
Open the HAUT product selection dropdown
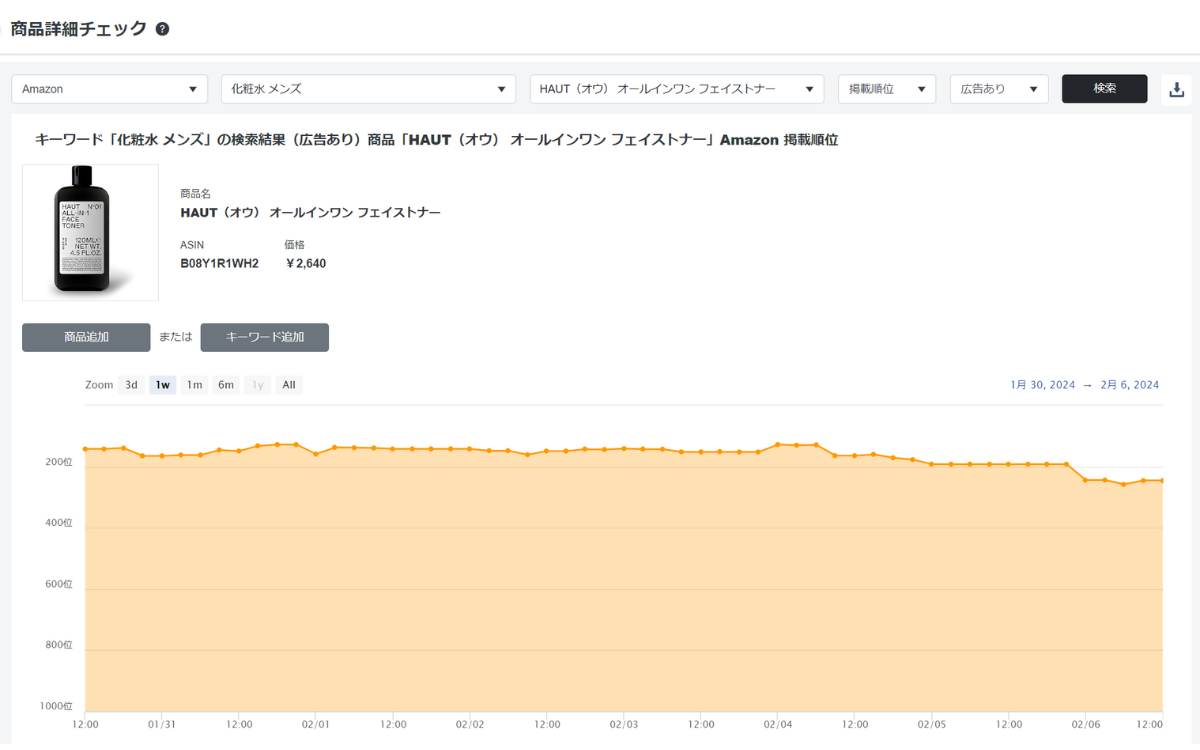point(677,89)
